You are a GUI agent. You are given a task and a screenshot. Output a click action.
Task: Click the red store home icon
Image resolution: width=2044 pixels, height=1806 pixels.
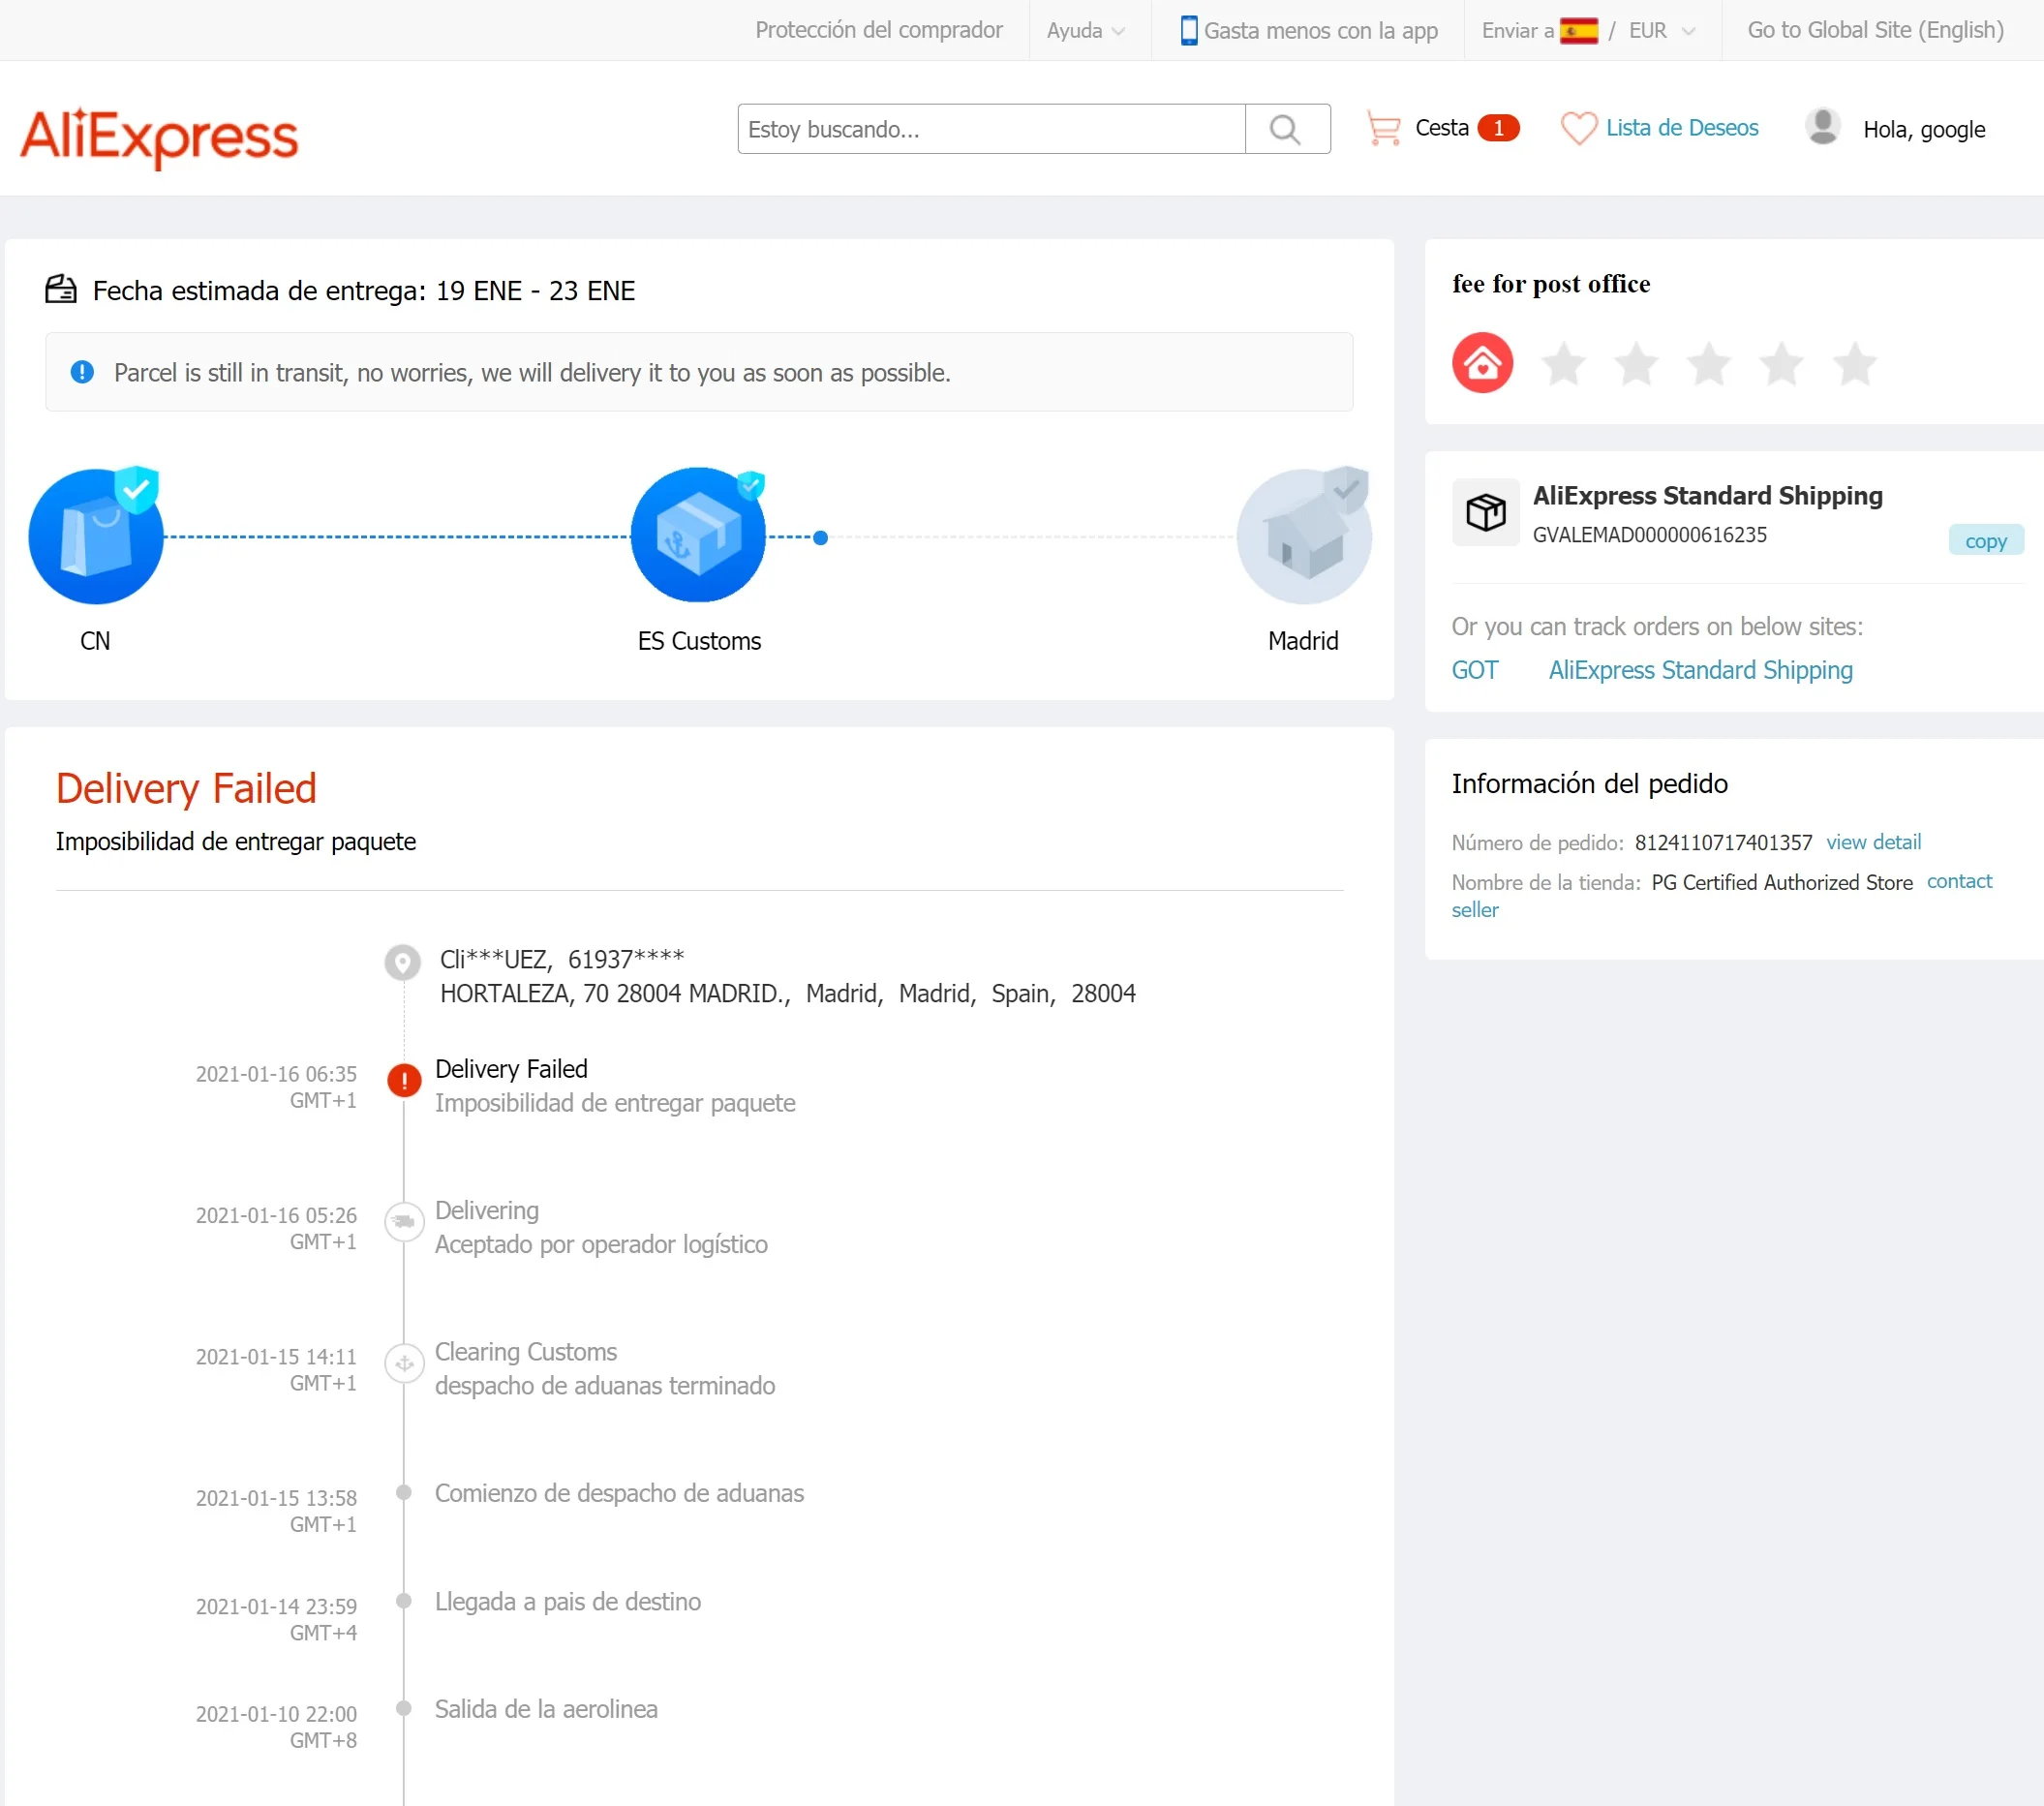point(1482,363)
